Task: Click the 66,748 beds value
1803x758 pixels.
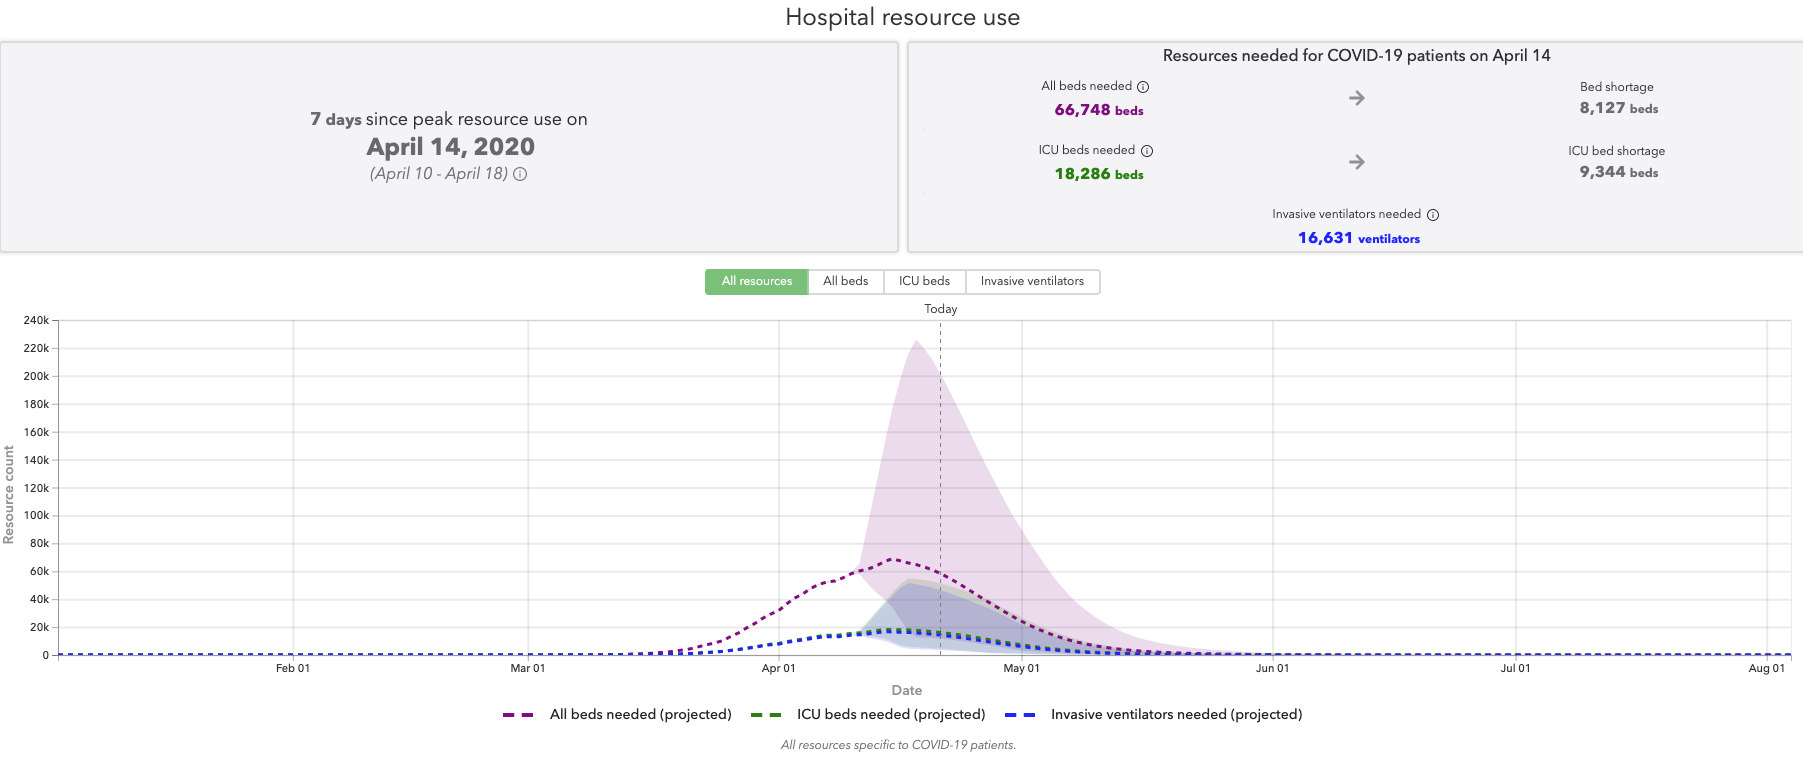Action: click(1098, 110)
